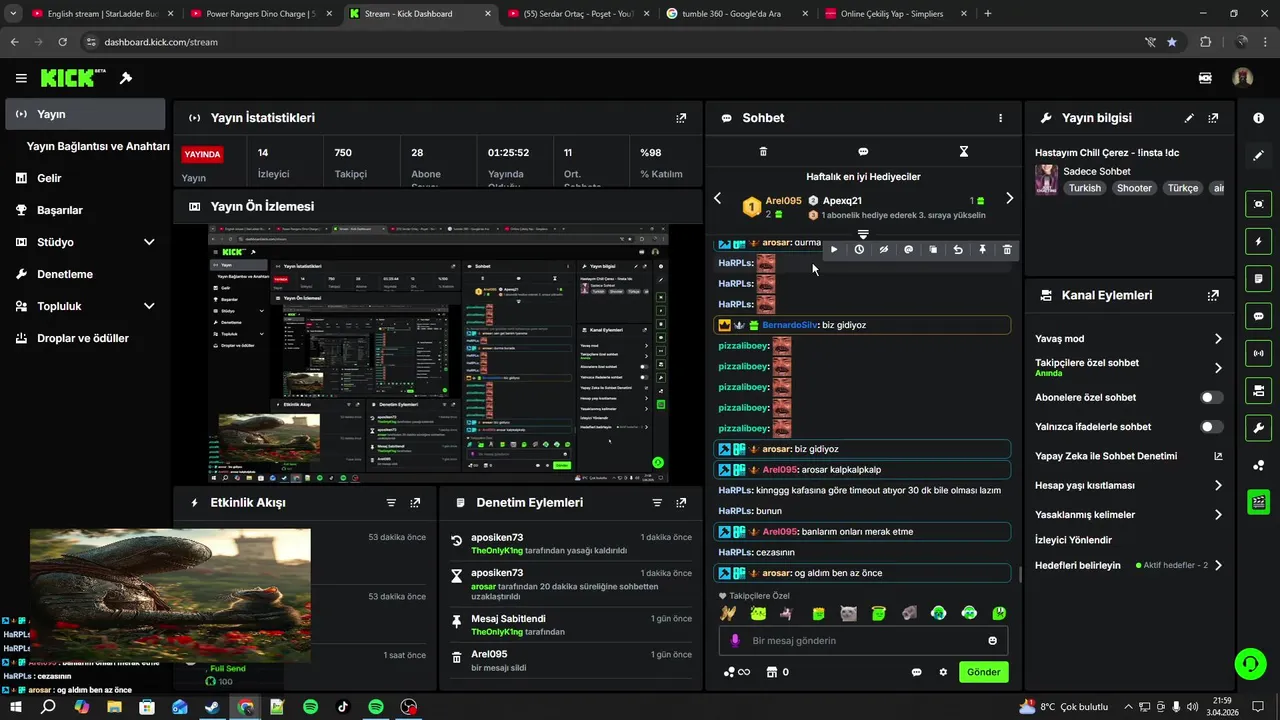The height and width of the screenshot is (720, 1280).
Task: Click into the Bir mesaj gönderin field
Action: (x=863, y=641)
